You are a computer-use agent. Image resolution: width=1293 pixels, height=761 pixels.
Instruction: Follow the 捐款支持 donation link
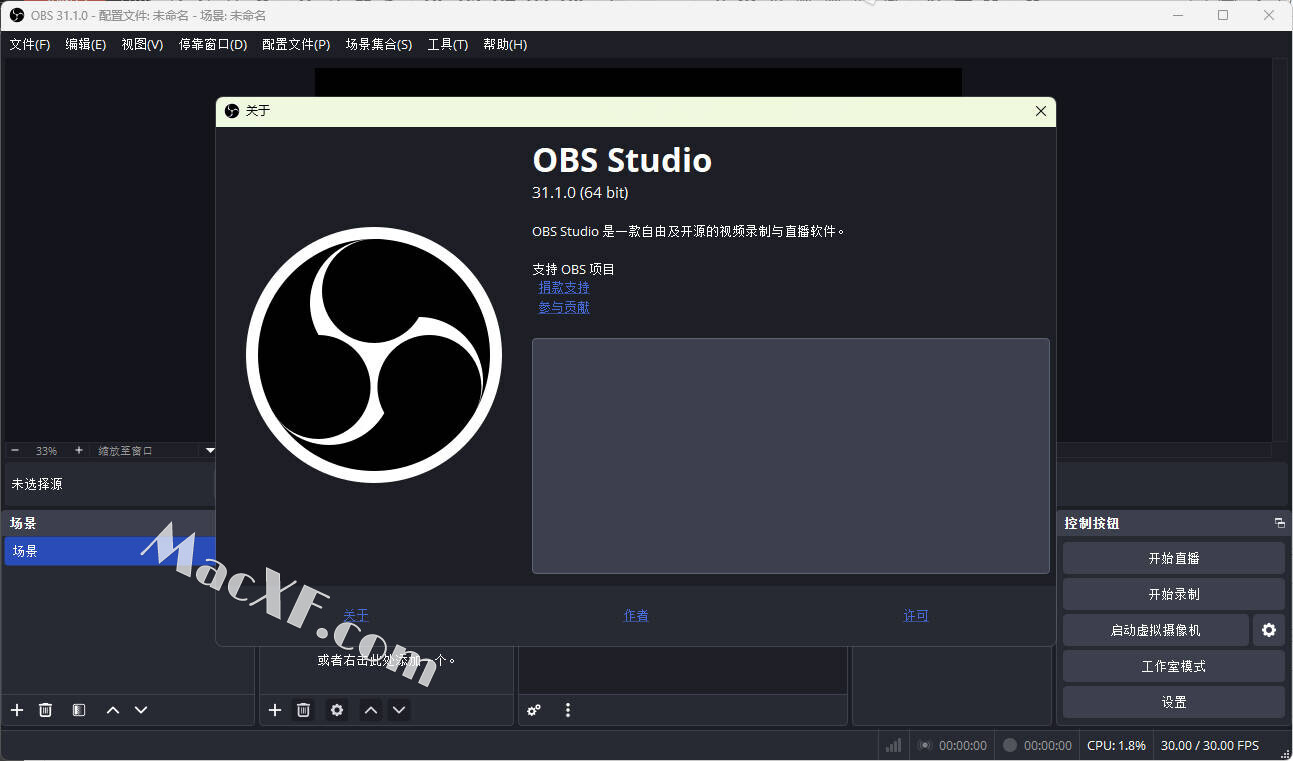(x=564, y=288)
